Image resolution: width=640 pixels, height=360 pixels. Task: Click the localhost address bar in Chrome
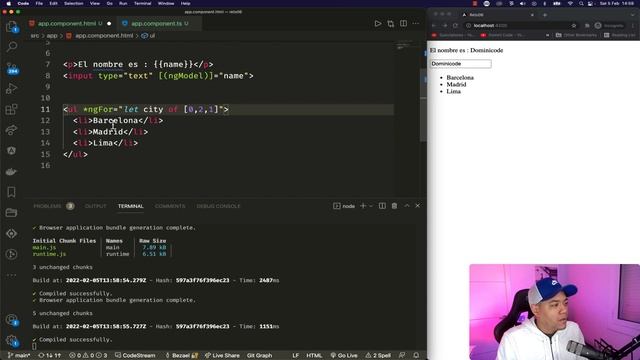[x=522, y=26]
